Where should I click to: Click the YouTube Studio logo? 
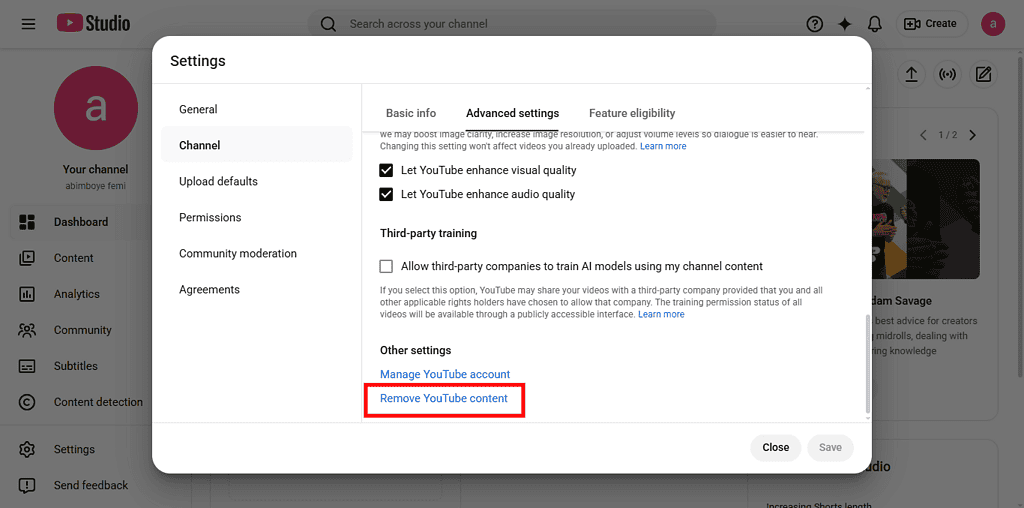point(93,24)
